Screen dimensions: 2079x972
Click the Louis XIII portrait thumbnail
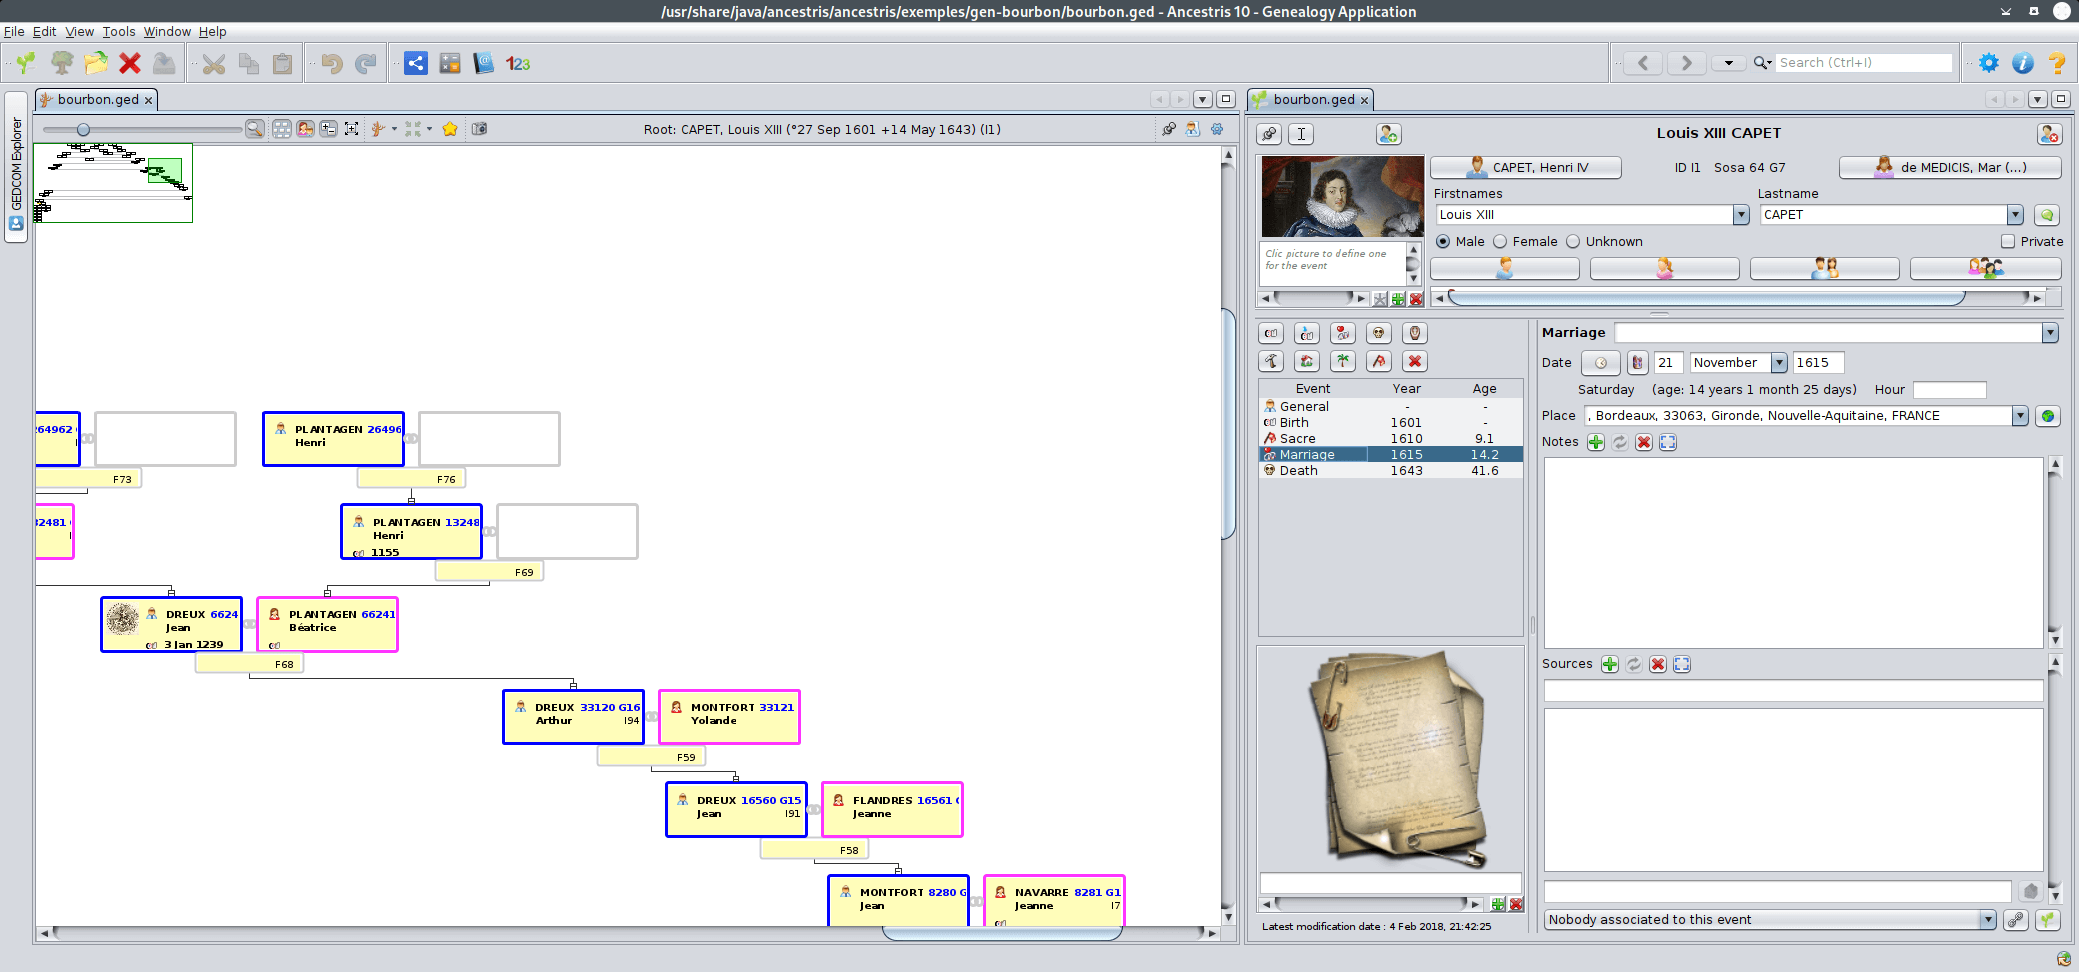pos(1342,196)
